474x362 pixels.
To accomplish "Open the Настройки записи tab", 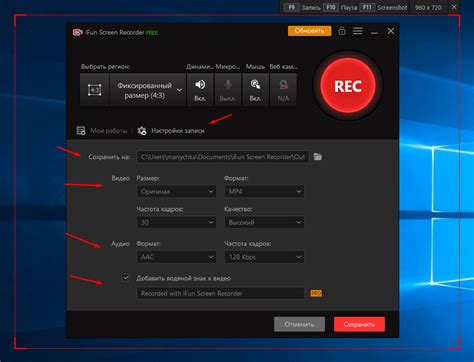I will pyautogui.click(x=178, y=131).
